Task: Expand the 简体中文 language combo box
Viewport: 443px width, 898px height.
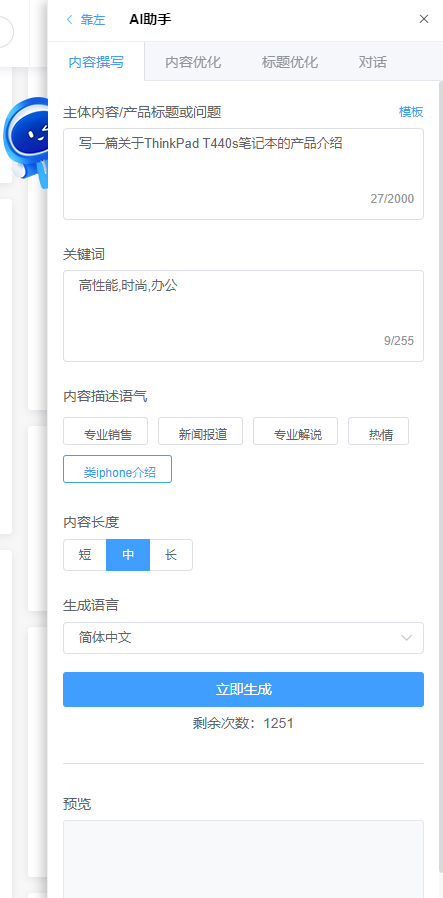Action: tap(243, 637)
